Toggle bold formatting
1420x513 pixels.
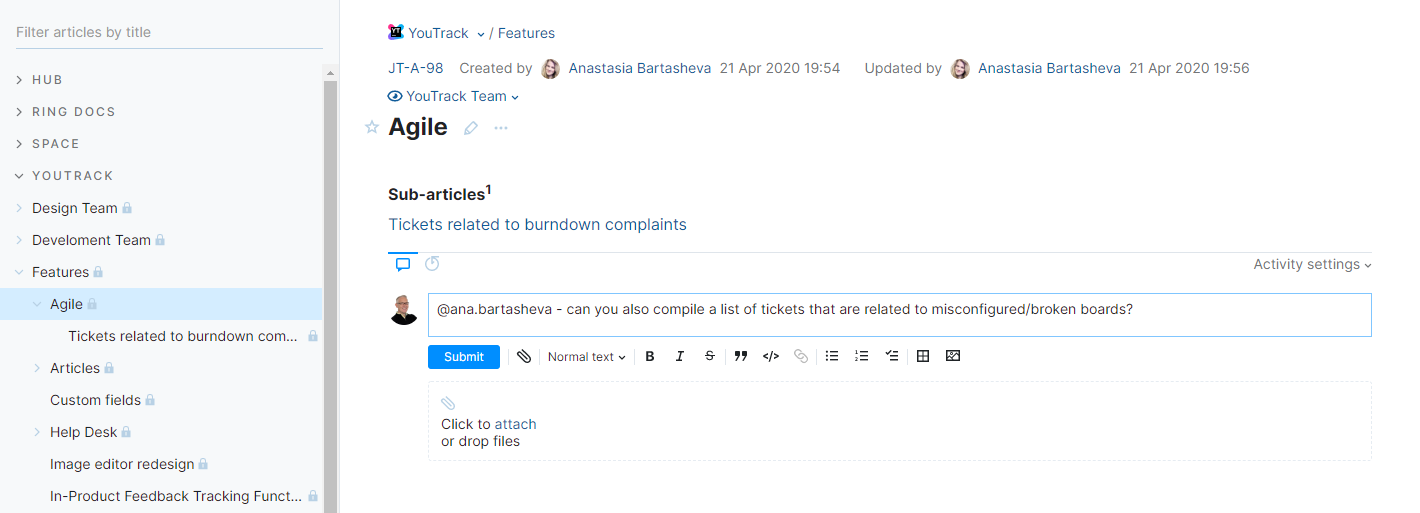(x=650, y=356)
